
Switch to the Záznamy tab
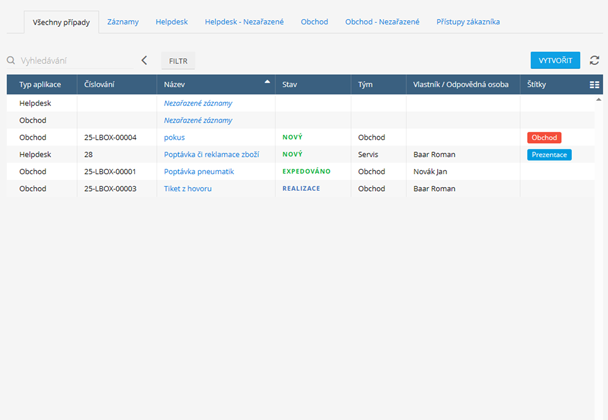point(123,21)
